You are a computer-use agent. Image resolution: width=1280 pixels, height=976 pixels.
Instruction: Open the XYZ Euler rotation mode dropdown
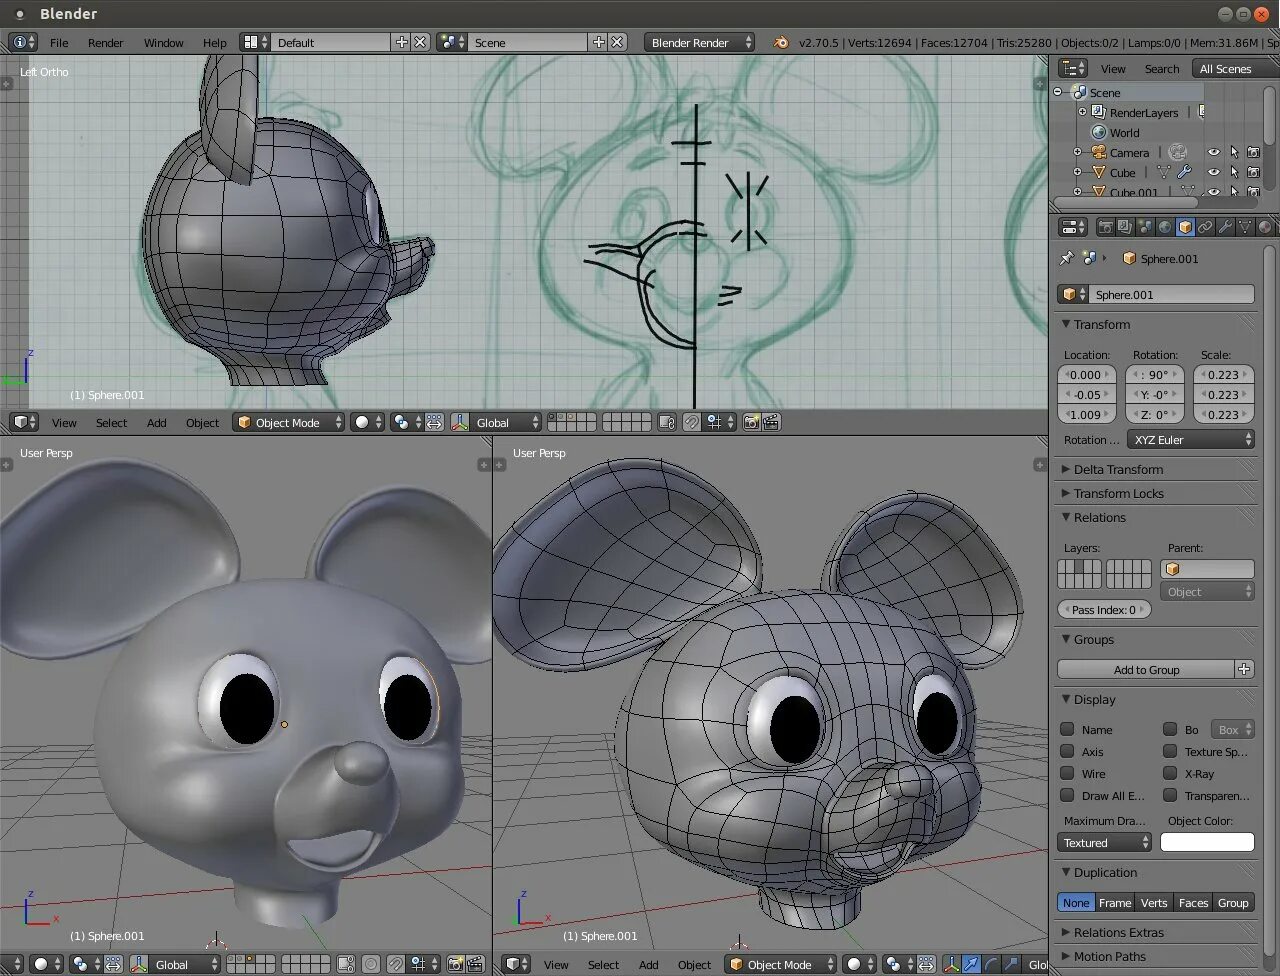coord(1191,439)
